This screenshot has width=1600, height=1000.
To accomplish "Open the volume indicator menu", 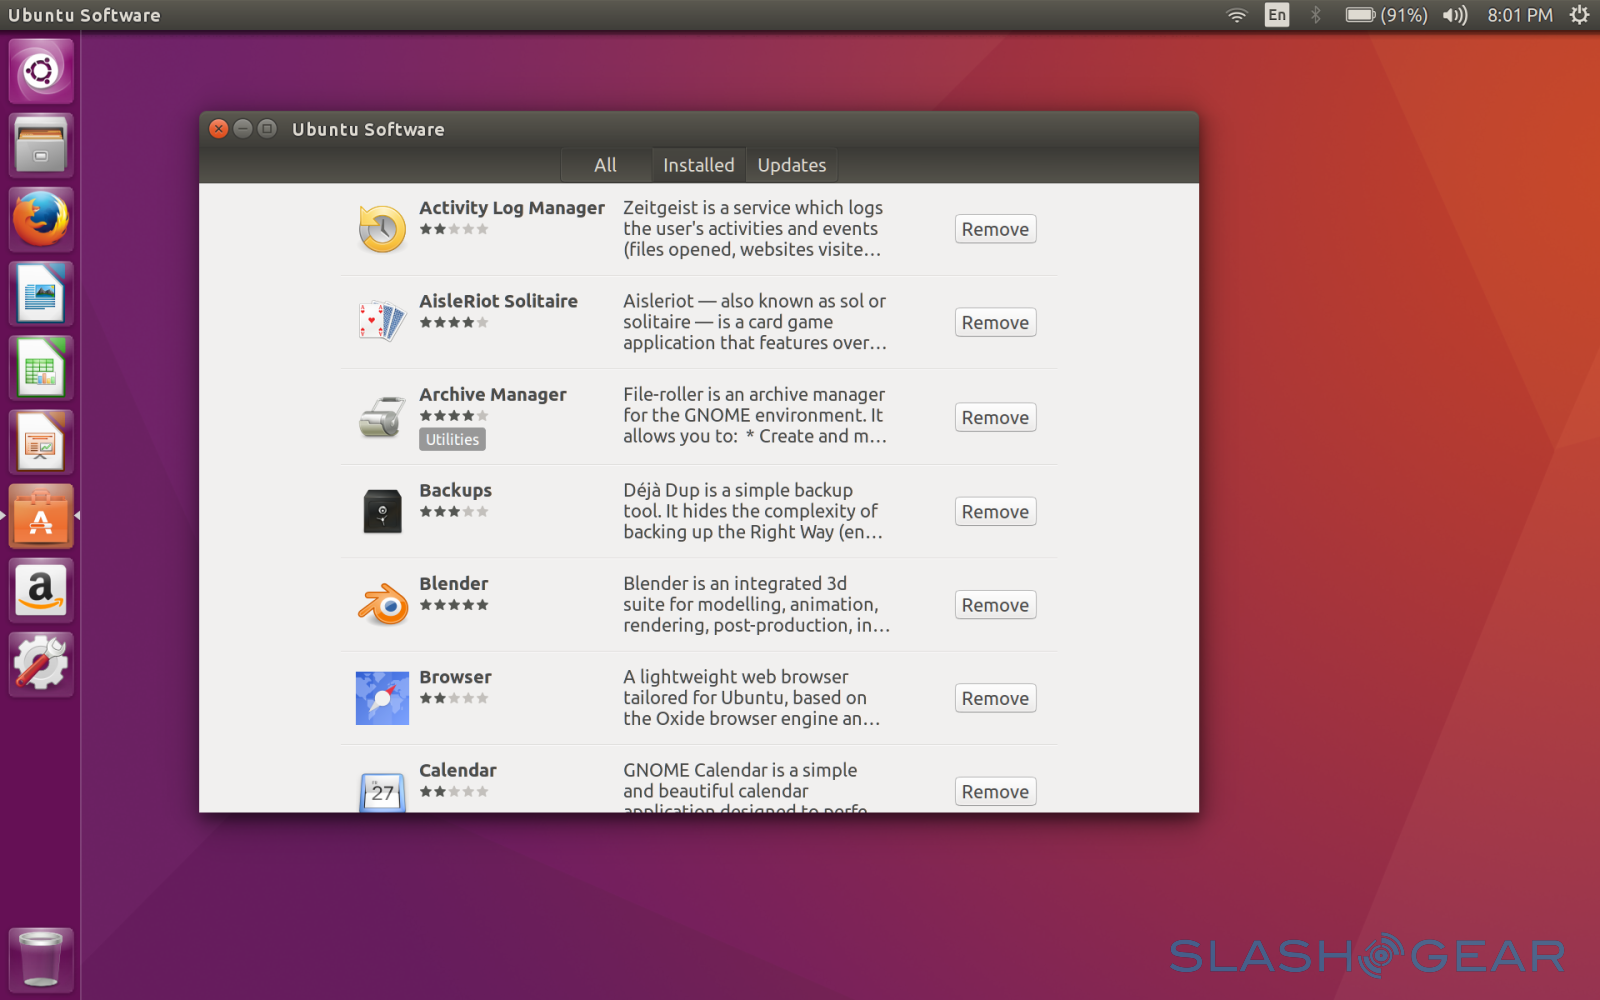I will pos(1455,15).
